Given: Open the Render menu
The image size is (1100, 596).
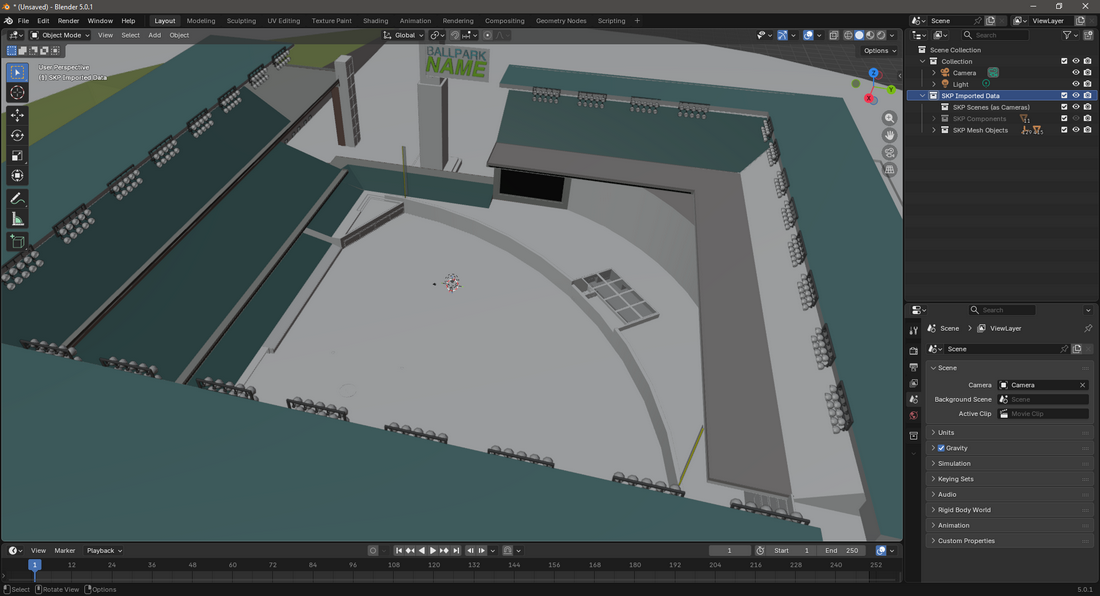Looking at the screenshot, I should 68,21.
